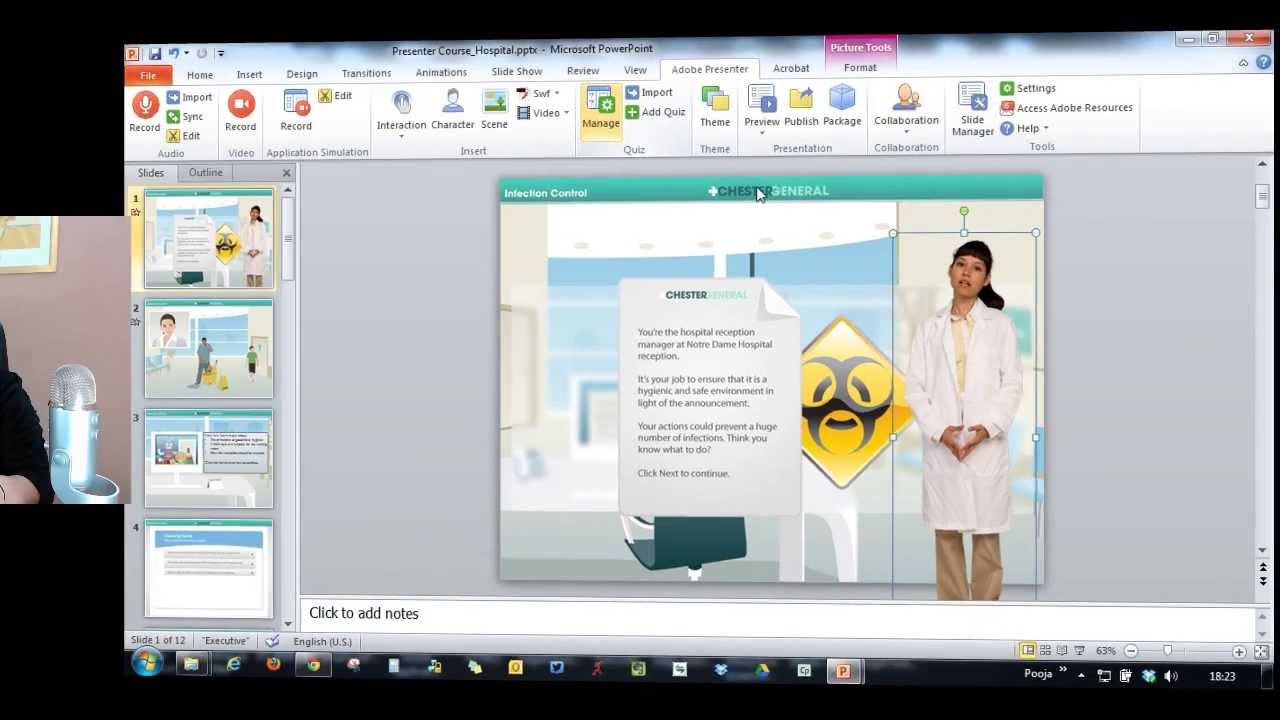Viewport: 1280px width, 720px height.
Task: Select slide 4 thumbnail
Action: click(208, 568)
